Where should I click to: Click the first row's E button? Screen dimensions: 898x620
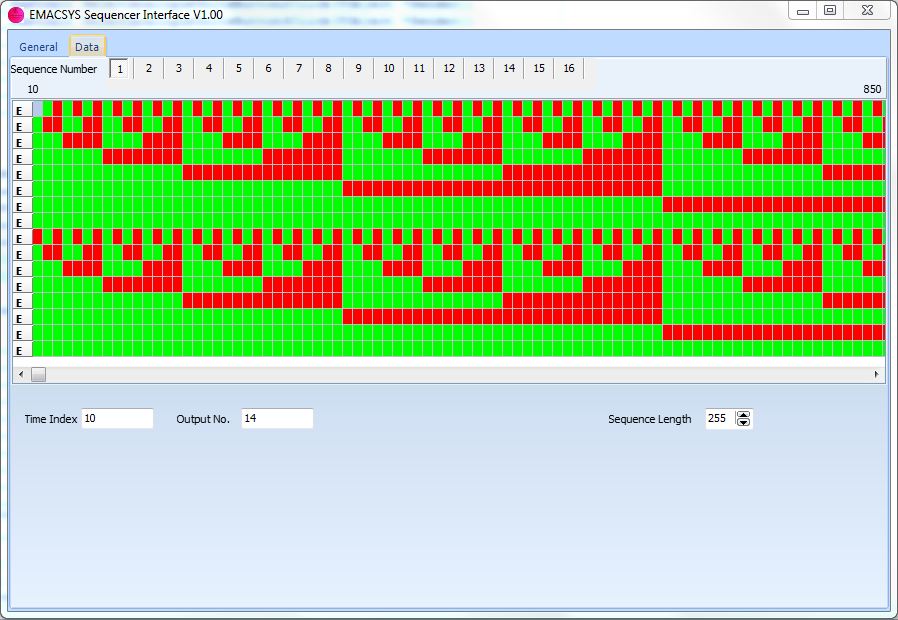pyautogui.click(x=21, y=109)
